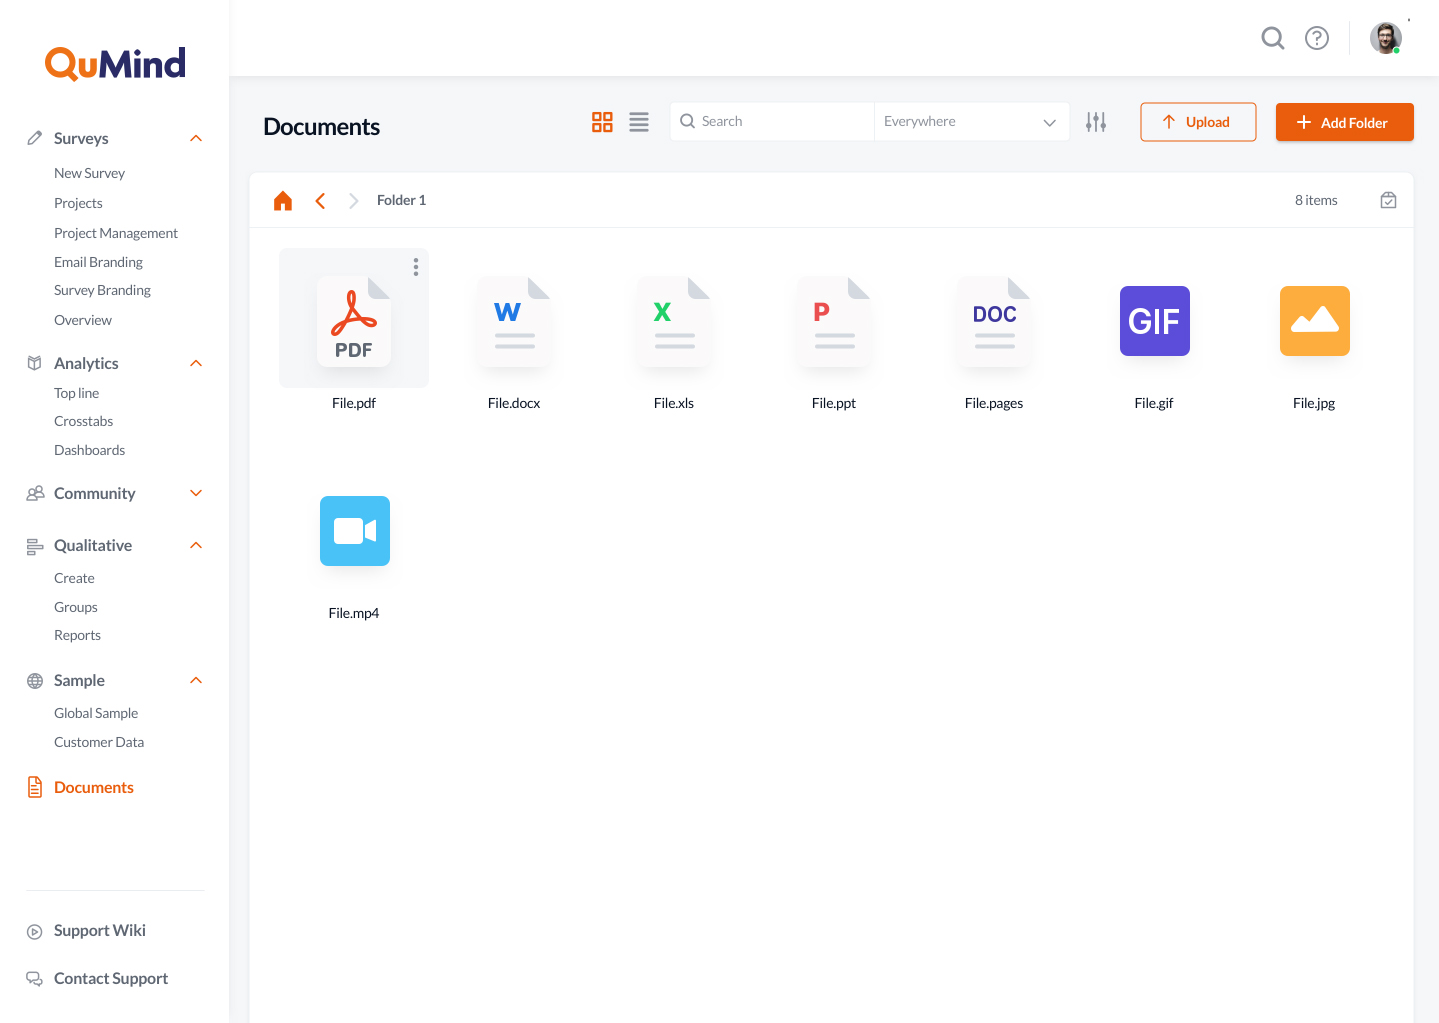Open the help question mark icon
This screenshot has height=1023, width=1439.
(x=1317, y=38)
